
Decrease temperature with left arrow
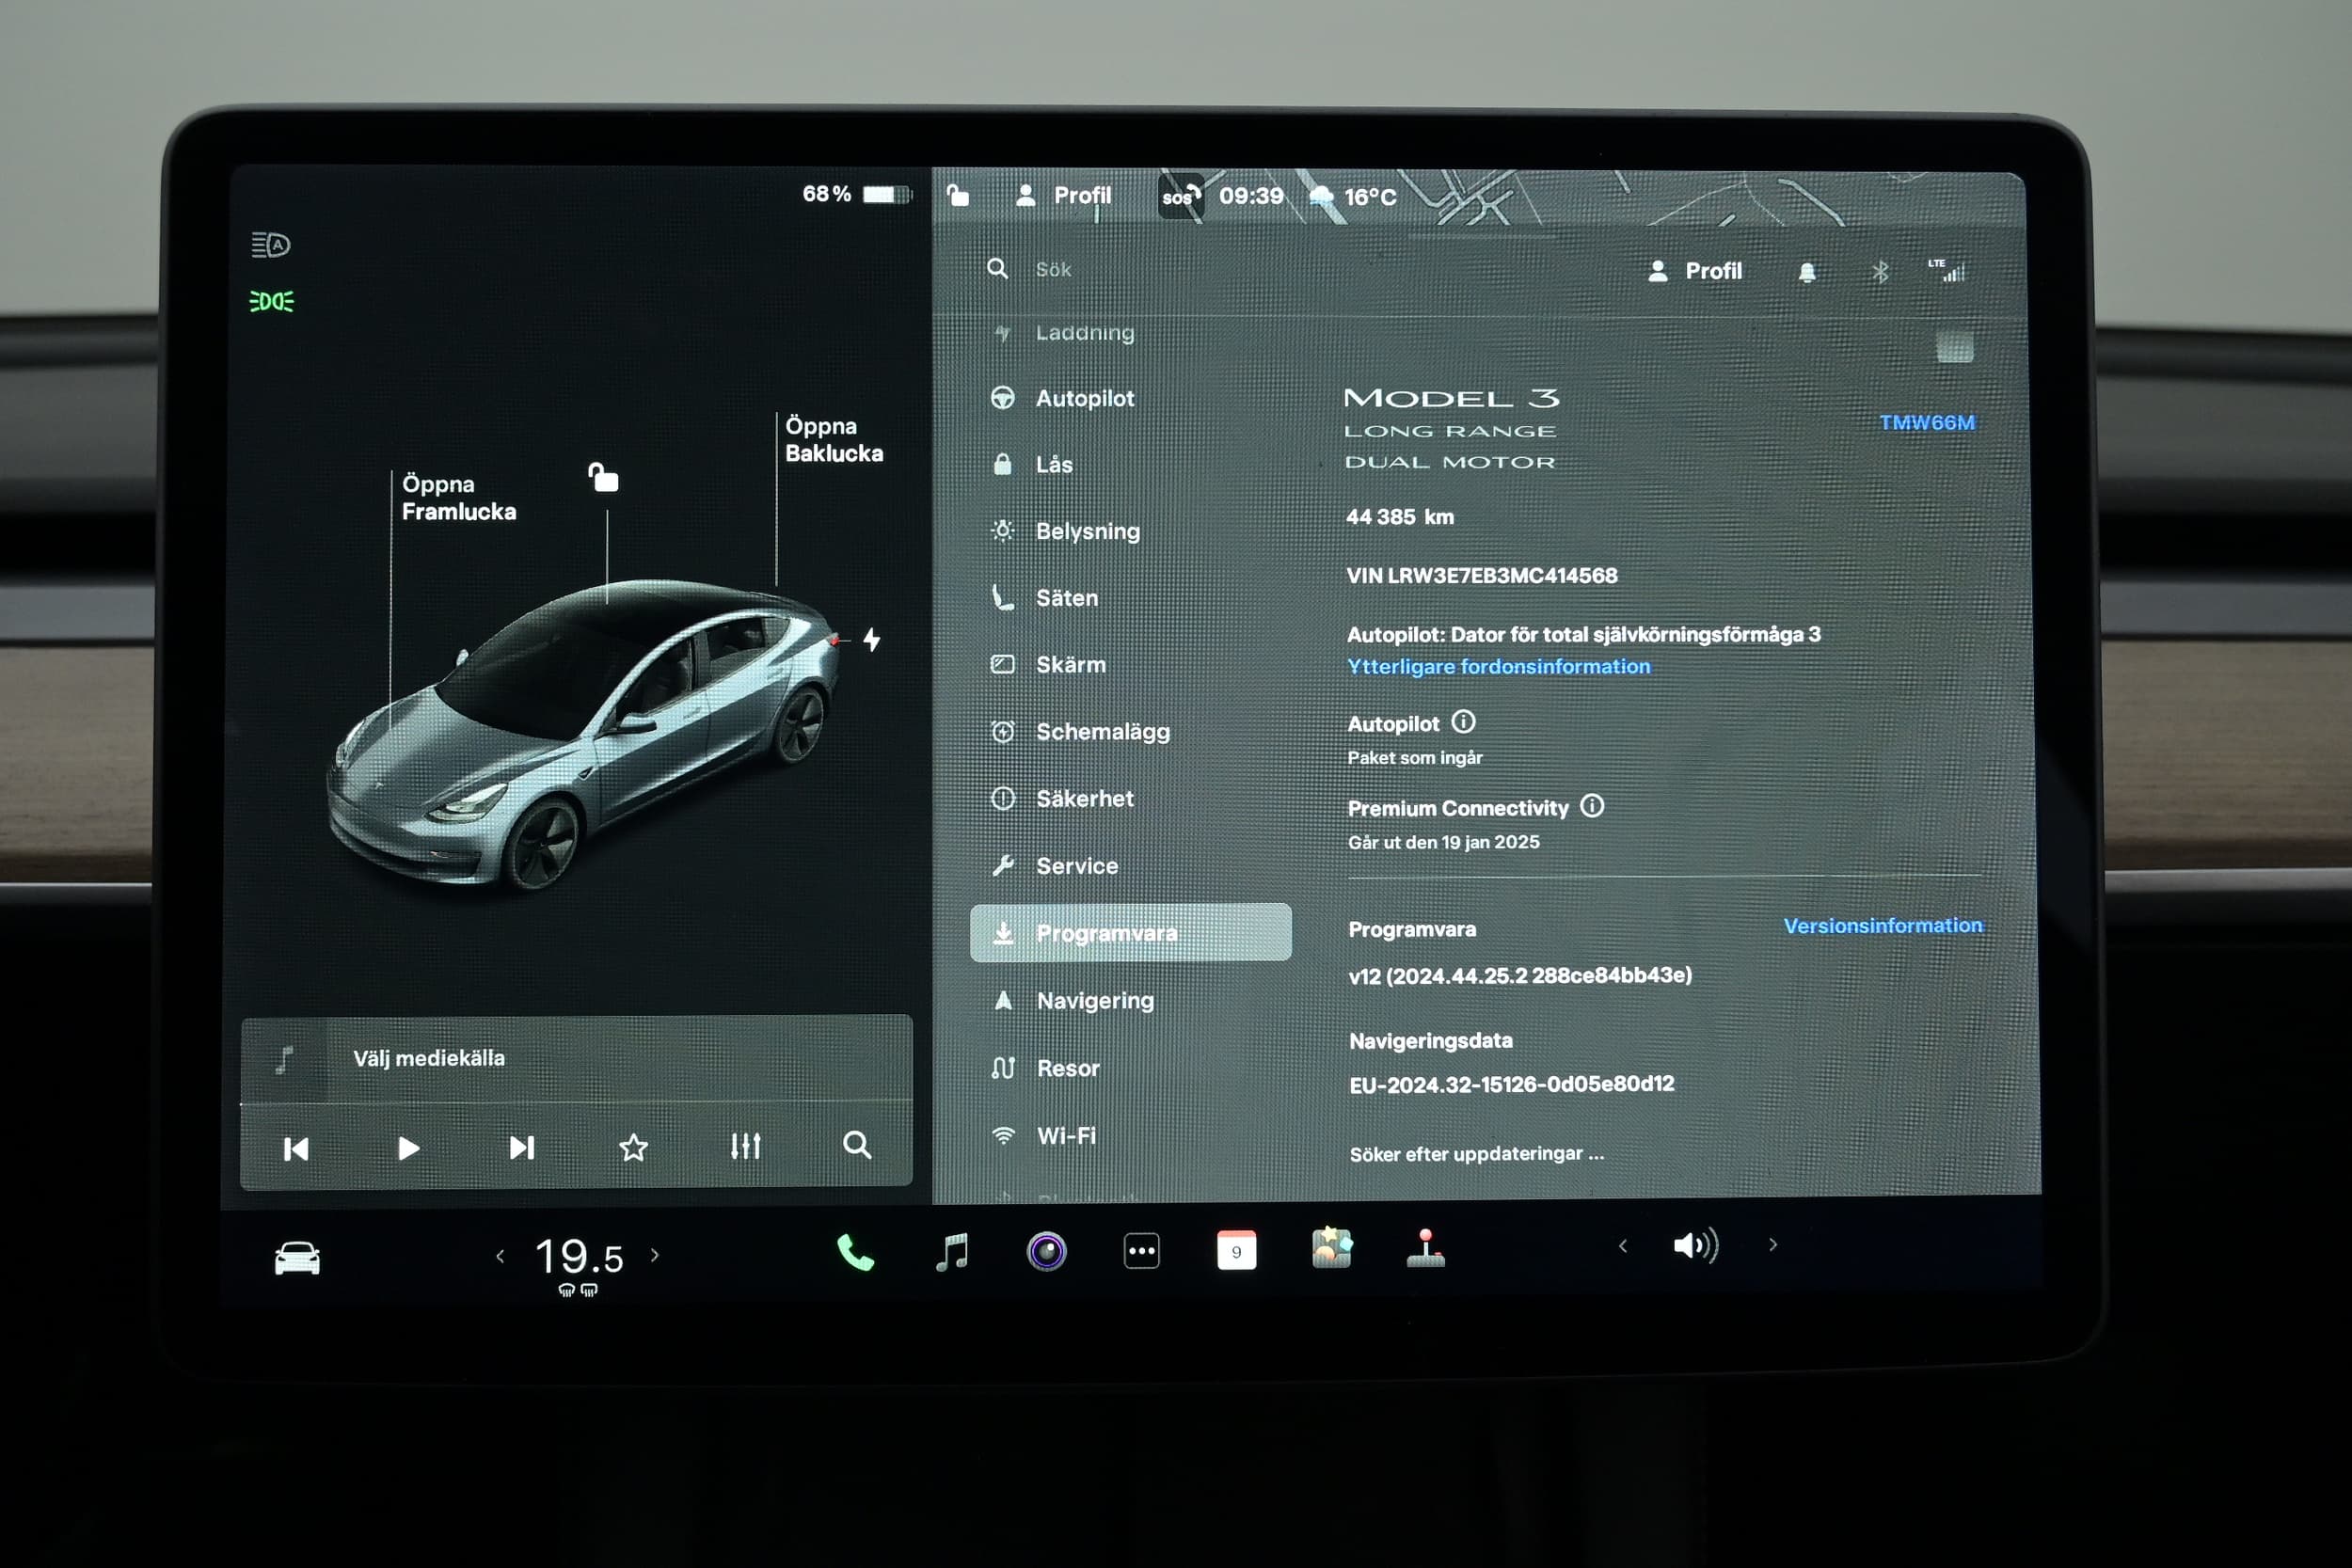500,1256
